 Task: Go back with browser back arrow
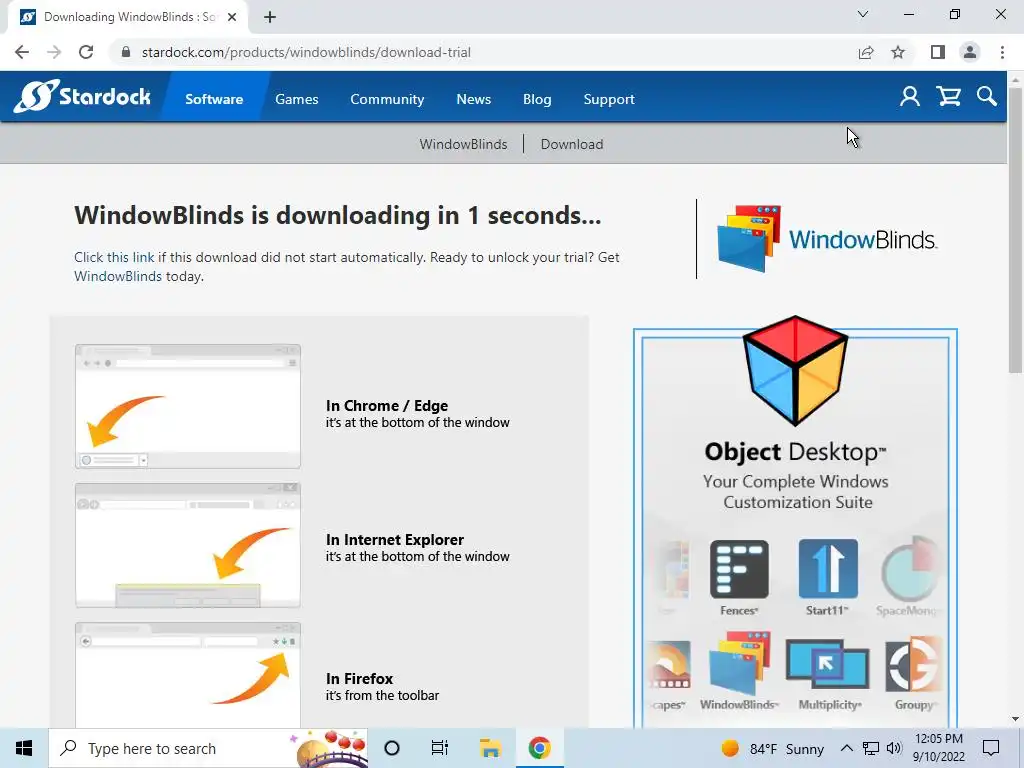click(x=22, y=52)
